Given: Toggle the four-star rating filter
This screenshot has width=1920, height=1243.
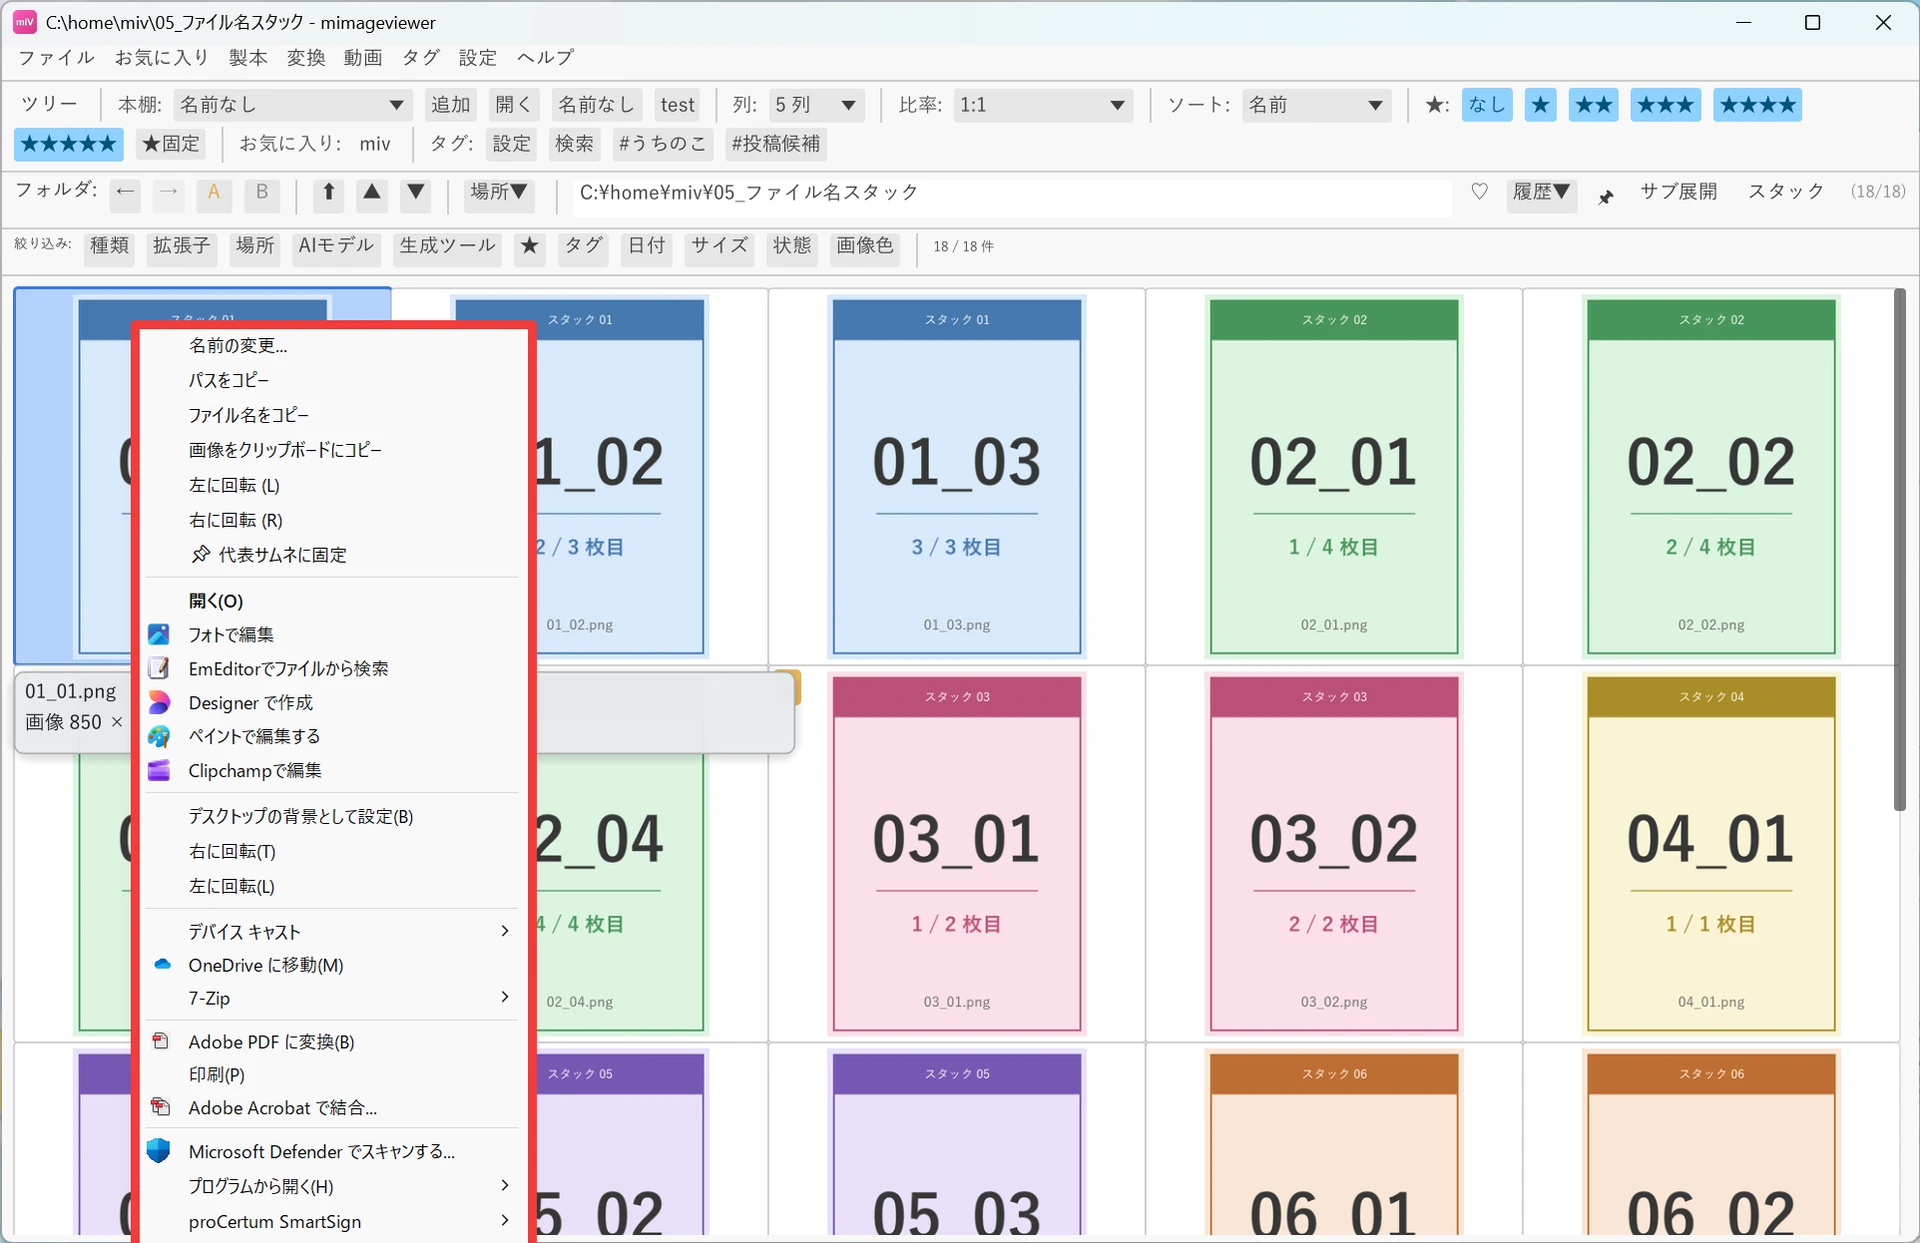Looking at the screenshot, I should [x=1757, y=105].
